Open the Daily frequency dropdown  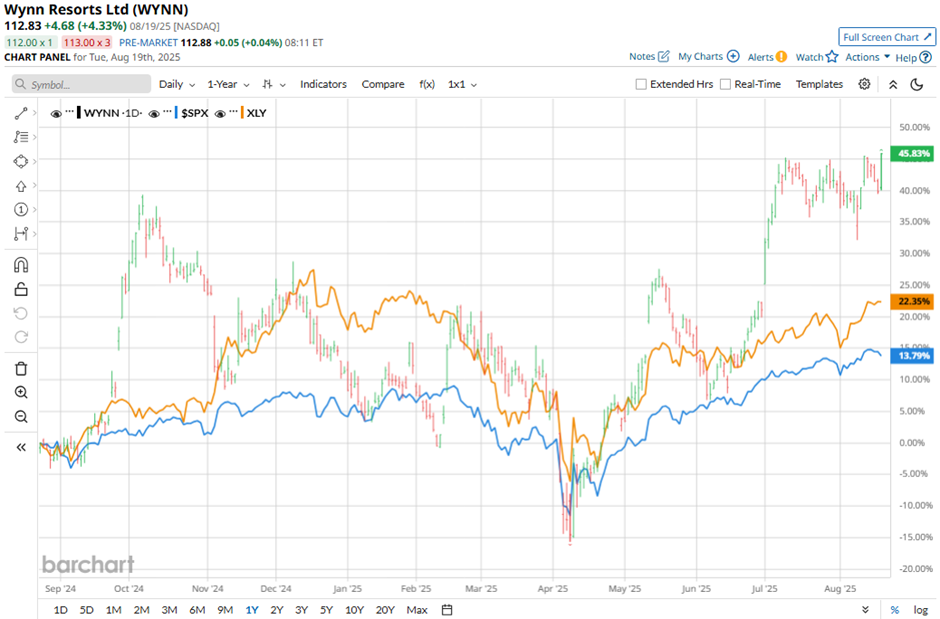tap(177, 84)
